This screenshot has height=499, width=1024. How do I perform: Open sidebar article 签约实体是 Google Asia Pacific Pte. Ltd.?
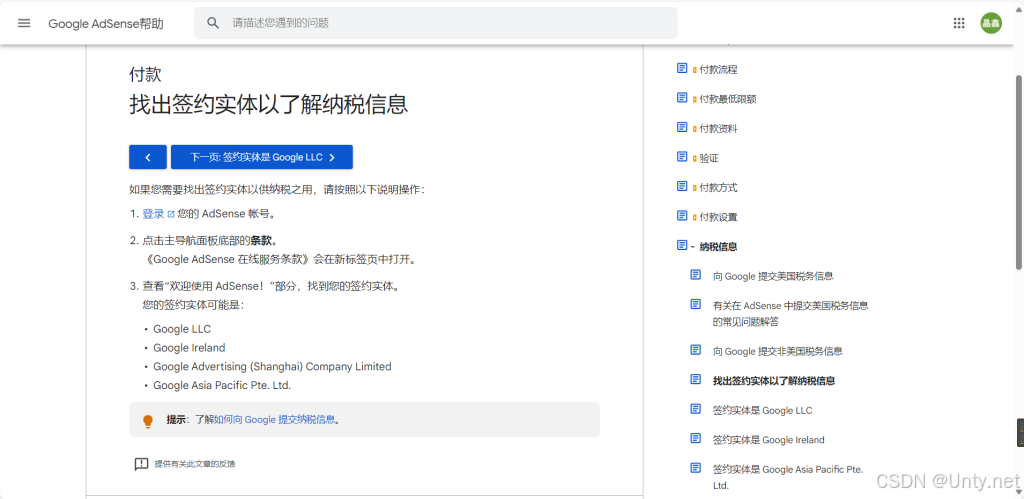(788, 477)
